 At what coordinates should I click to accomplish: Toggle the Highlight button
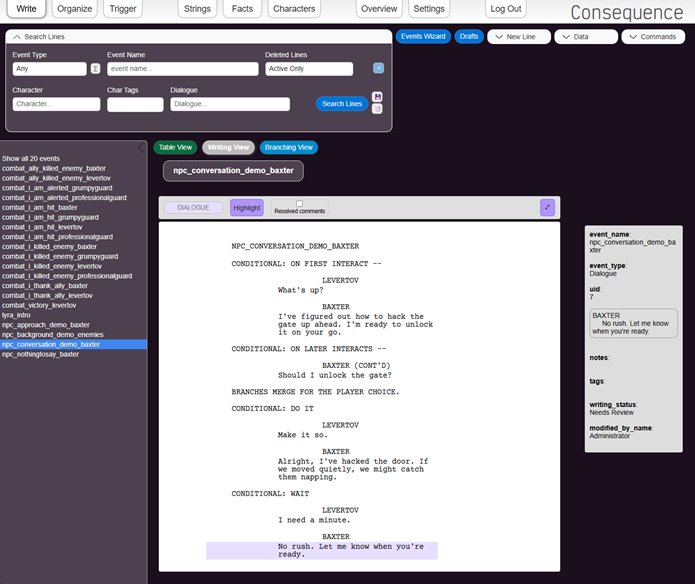(x=246, y=208)
